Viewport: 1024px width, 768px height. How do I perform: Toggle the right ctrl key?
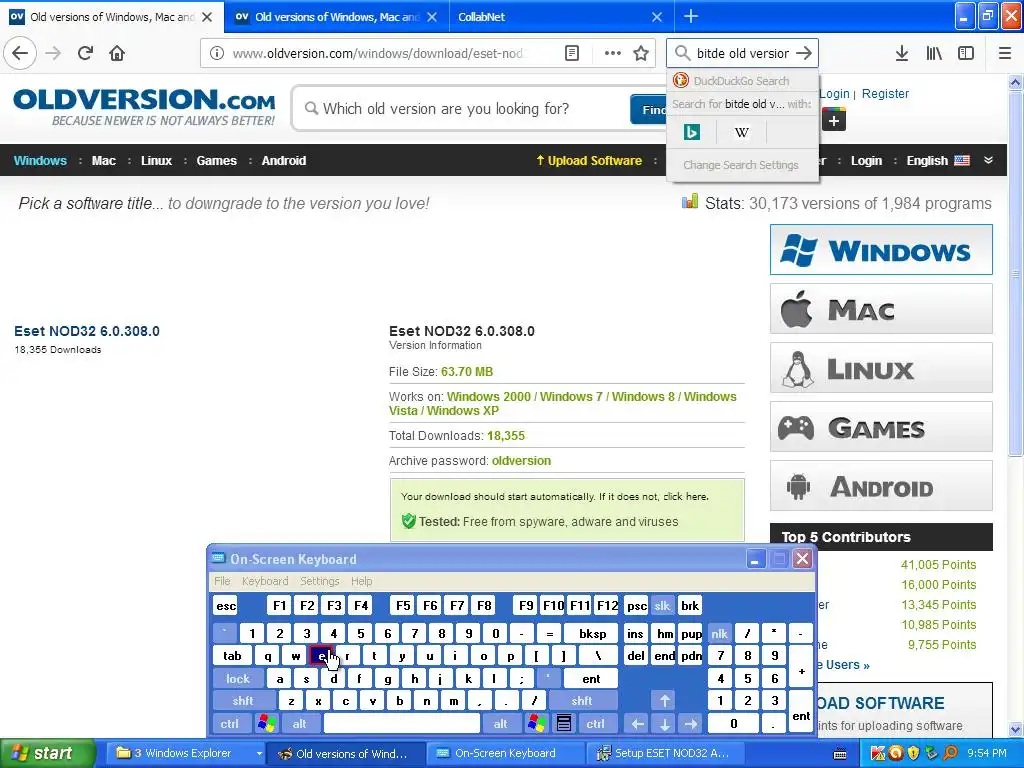click(x=596, y=724)
